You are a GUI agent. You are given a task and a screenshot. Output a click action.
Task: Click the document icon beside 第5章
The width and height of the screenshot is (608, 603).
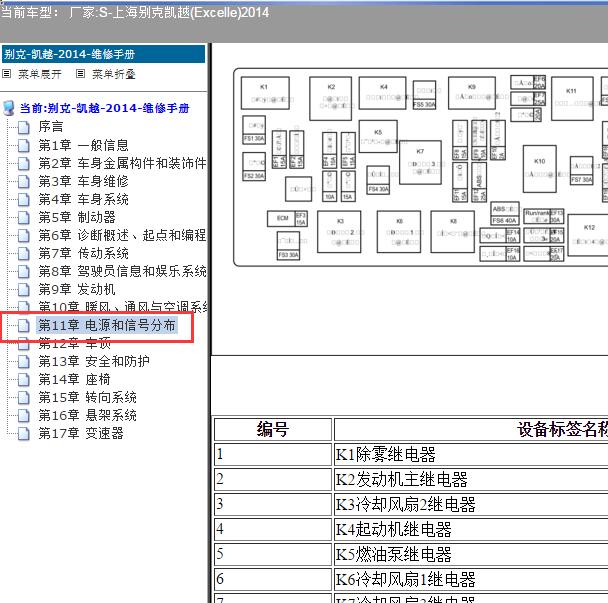click(24, 217)
